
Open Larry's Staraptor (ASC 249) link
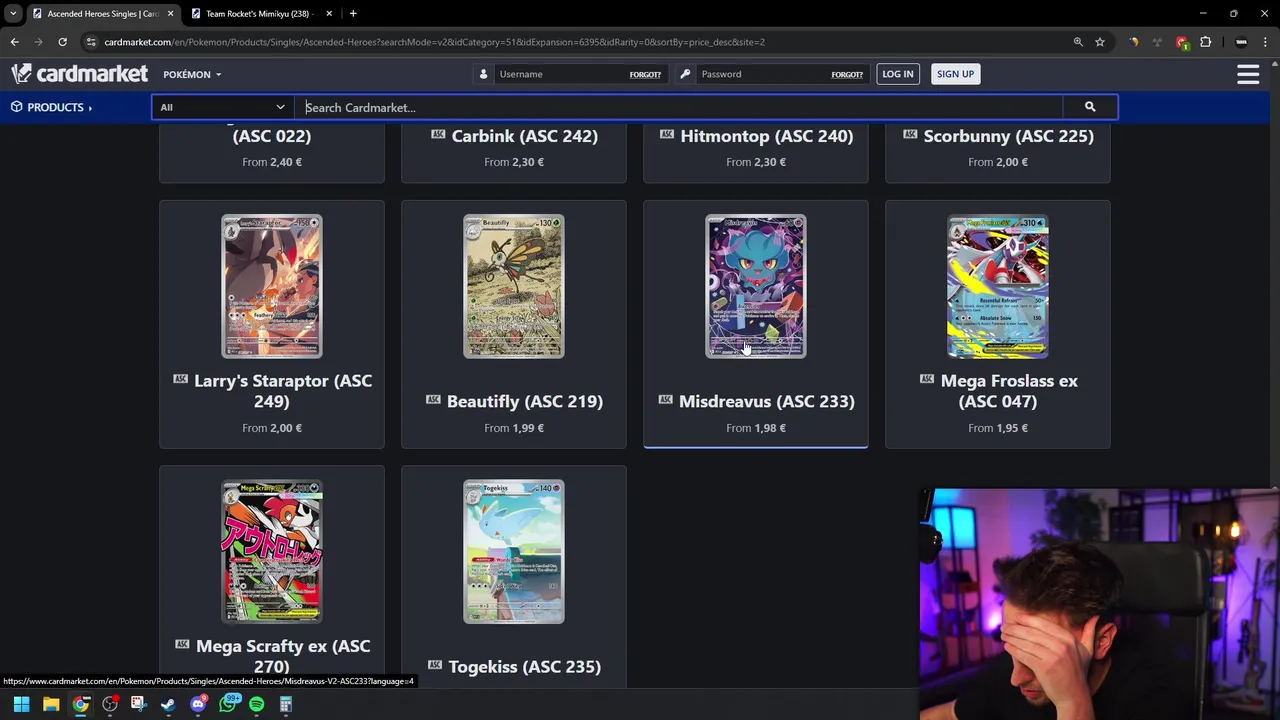click(283, 391)
